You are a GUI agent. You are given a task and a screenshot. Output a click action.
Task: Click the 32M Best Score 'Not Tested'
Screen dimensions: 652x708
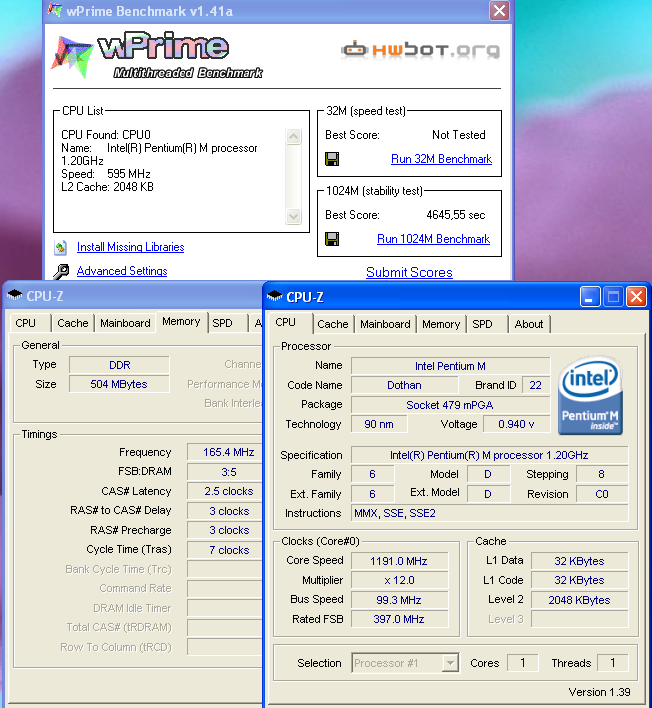(x=459, y=135)
